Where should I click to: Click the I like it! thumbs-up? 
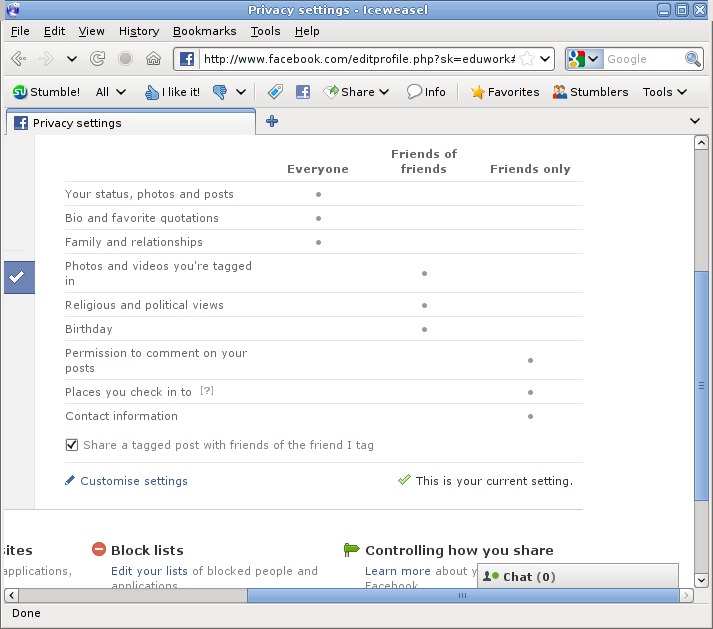[171, 92]
